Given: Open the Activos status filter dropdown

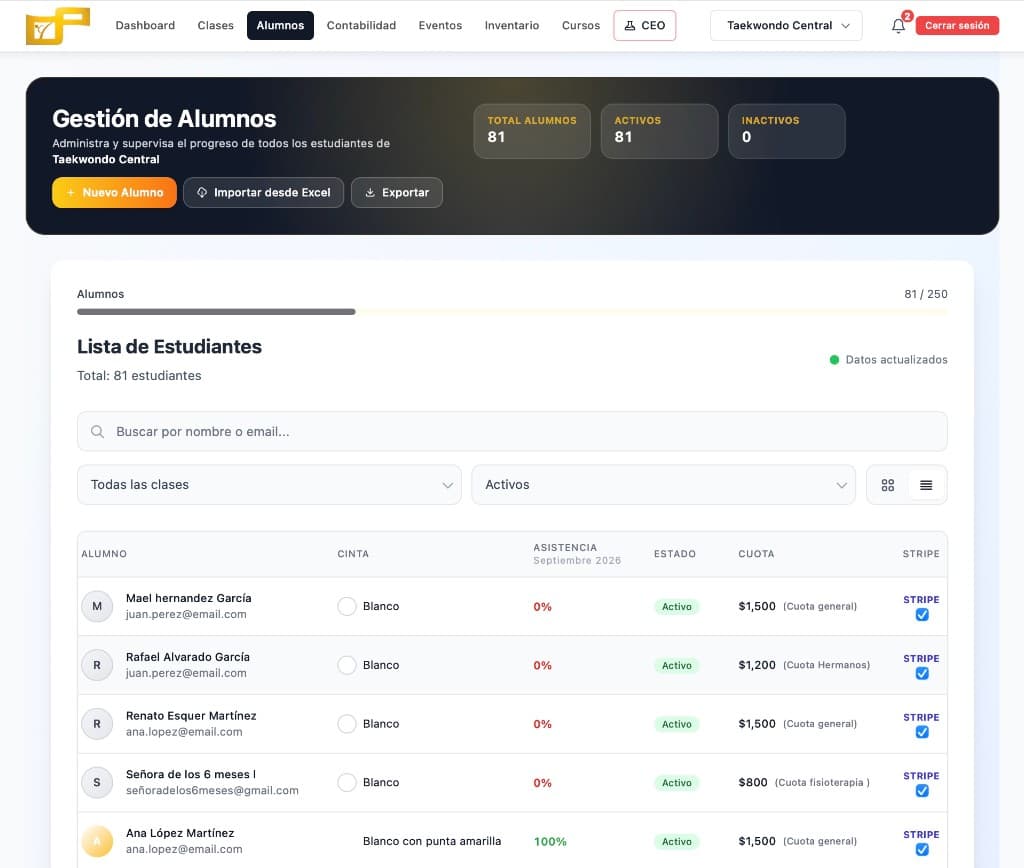Looking at the screenshot, I should click(664, 485).
